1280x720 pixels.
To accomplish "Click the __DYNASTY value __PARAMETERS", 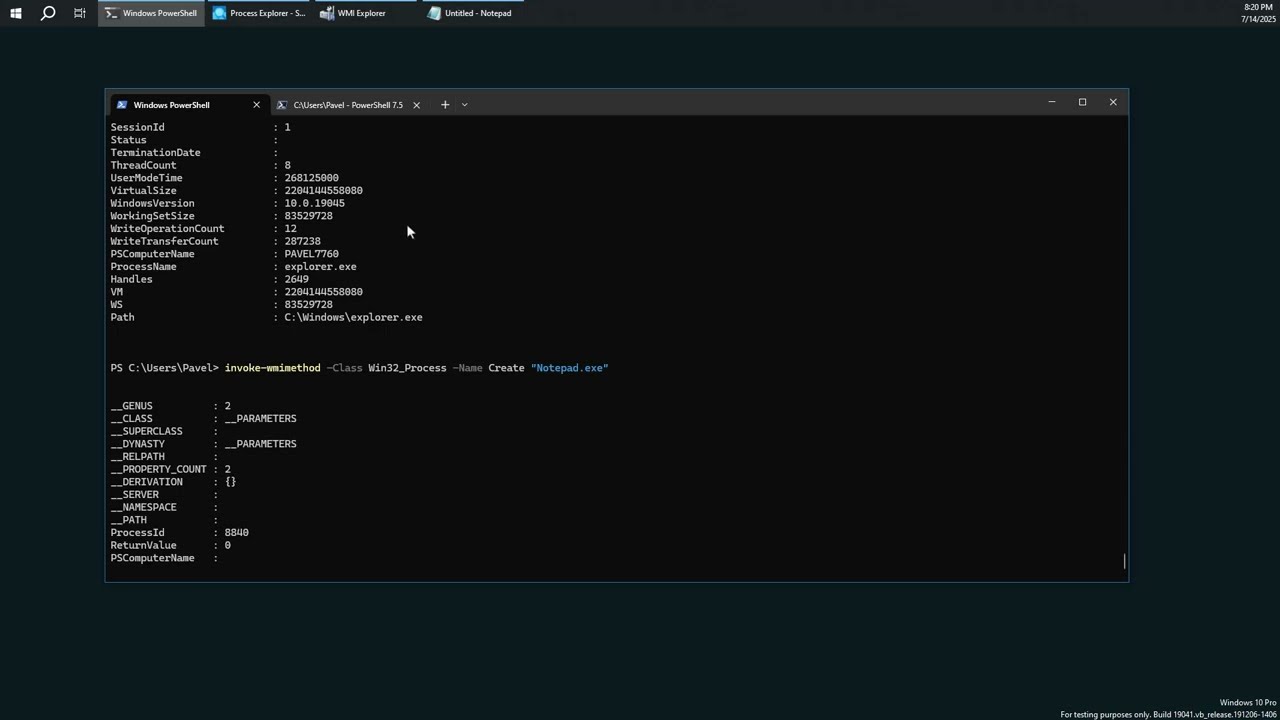I will click(x=260, y=444).
